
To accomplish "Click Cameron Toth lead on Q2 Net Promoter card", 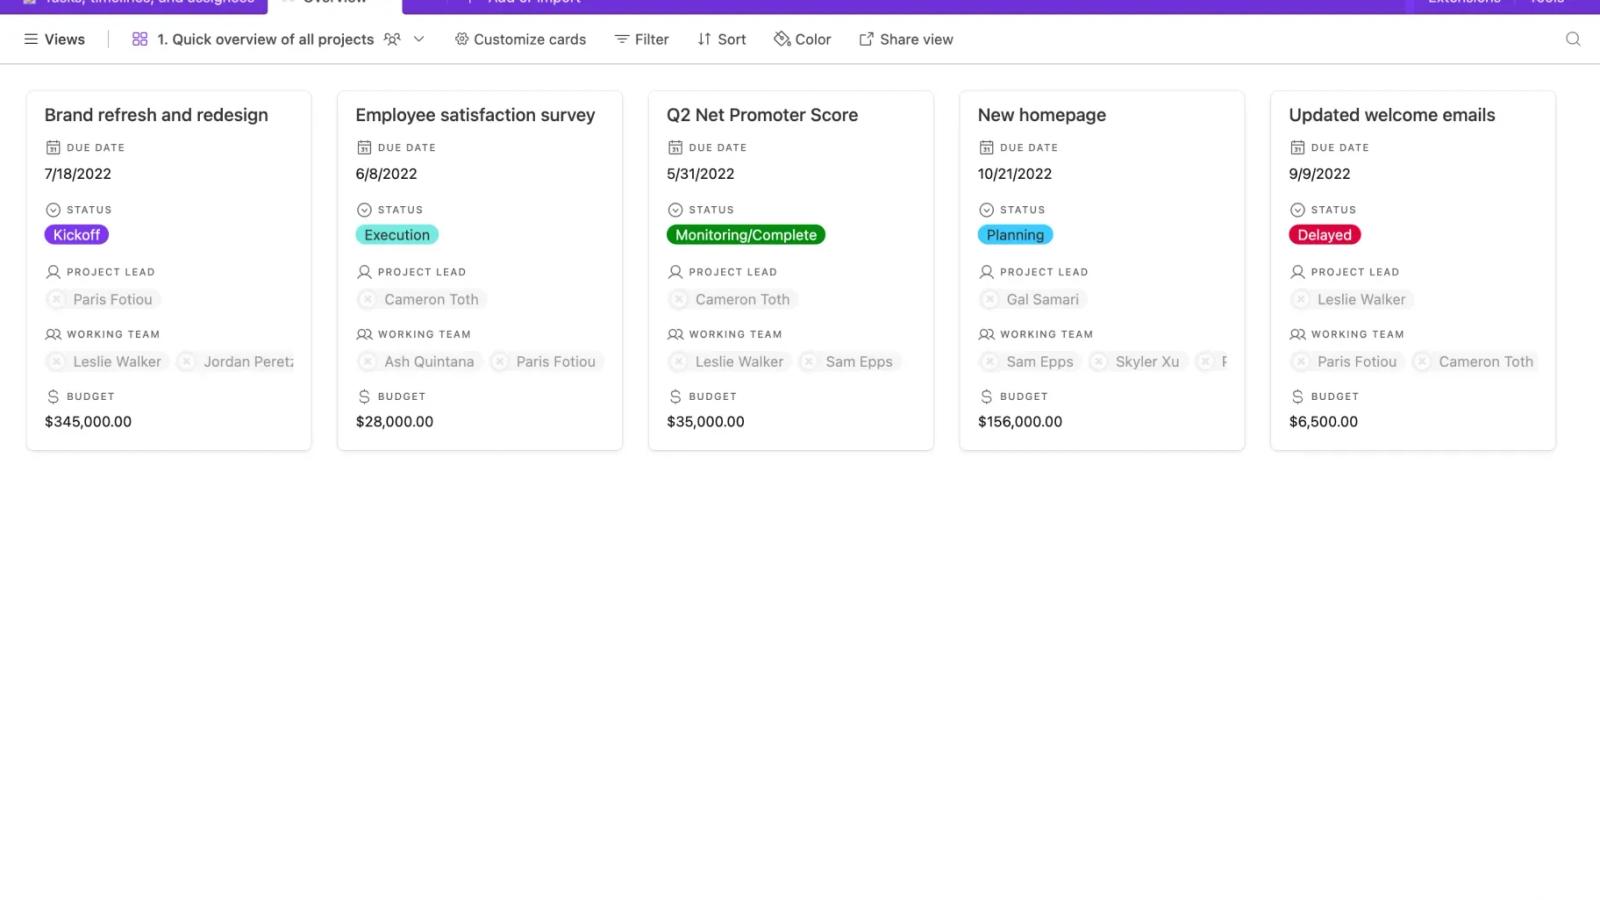I will (732, 299).
